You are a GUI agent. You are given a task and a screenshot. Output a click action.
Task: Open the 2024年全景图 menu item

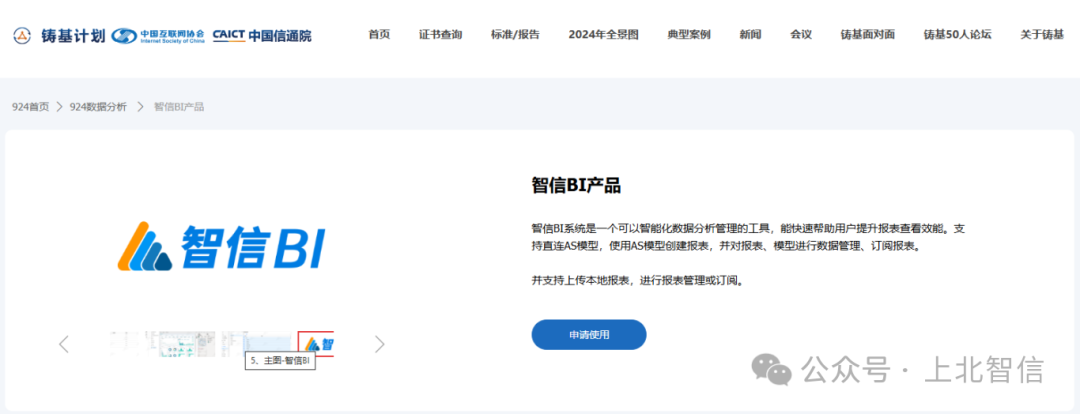[x=603, y=34]
